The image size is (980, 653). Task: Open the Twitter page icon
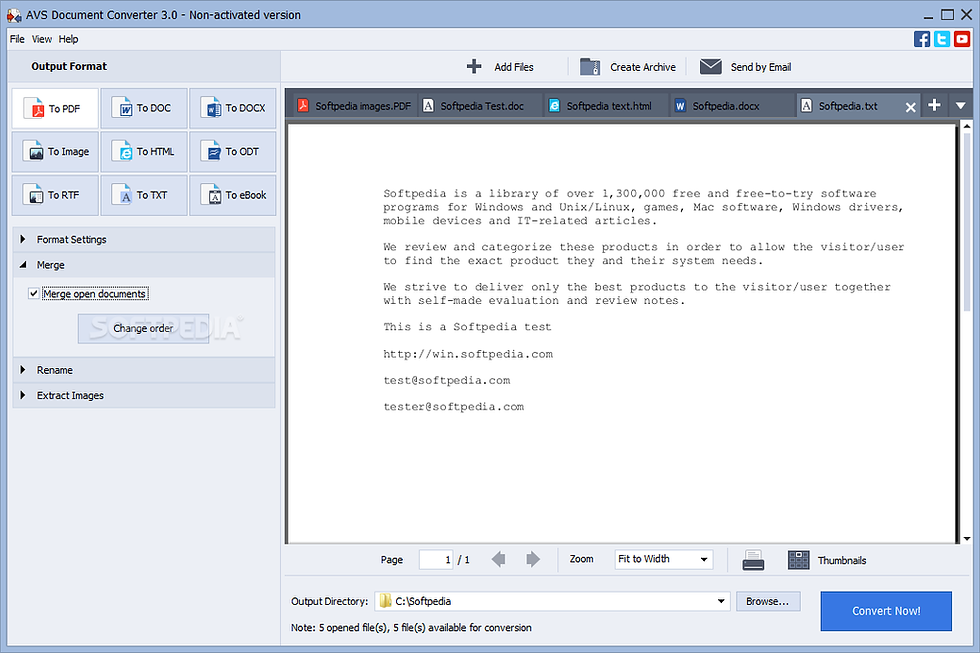tap(942, 39)
